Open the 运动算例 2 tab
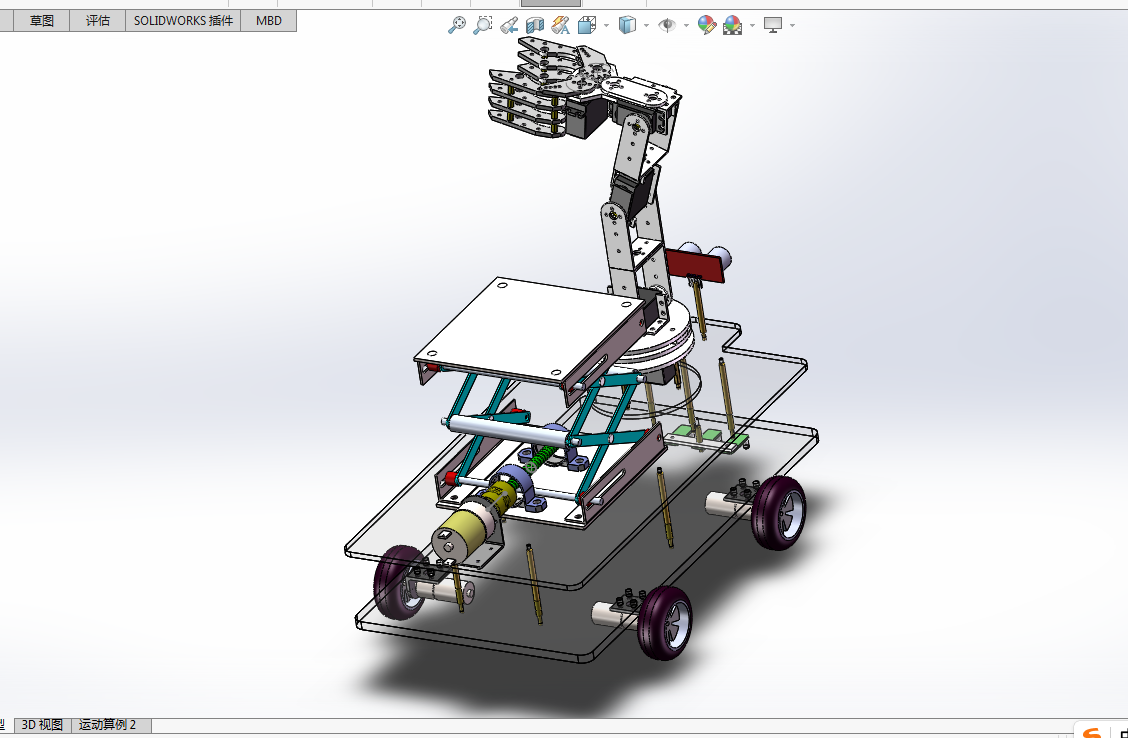This screenshot has height=738, width=1128. pos(108,724)
